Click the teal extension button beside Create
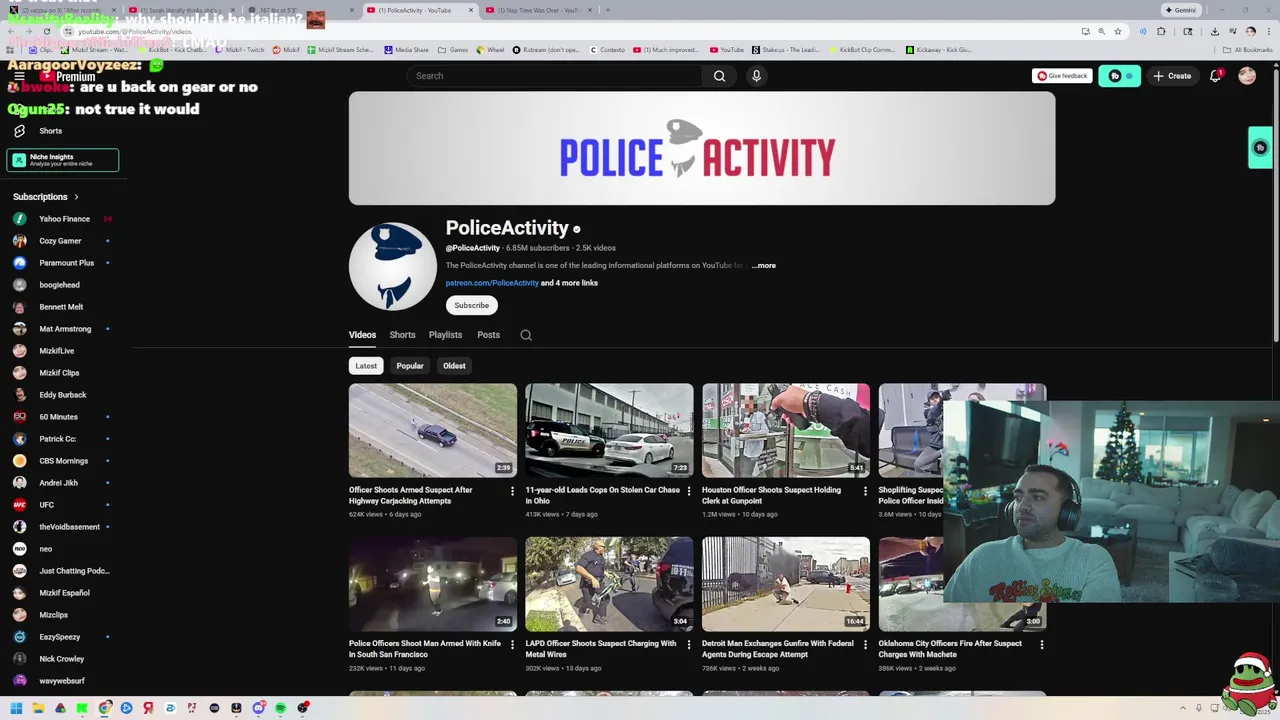The height and width of the screenshot is (720, 1280). click(x=1119, y=76)
